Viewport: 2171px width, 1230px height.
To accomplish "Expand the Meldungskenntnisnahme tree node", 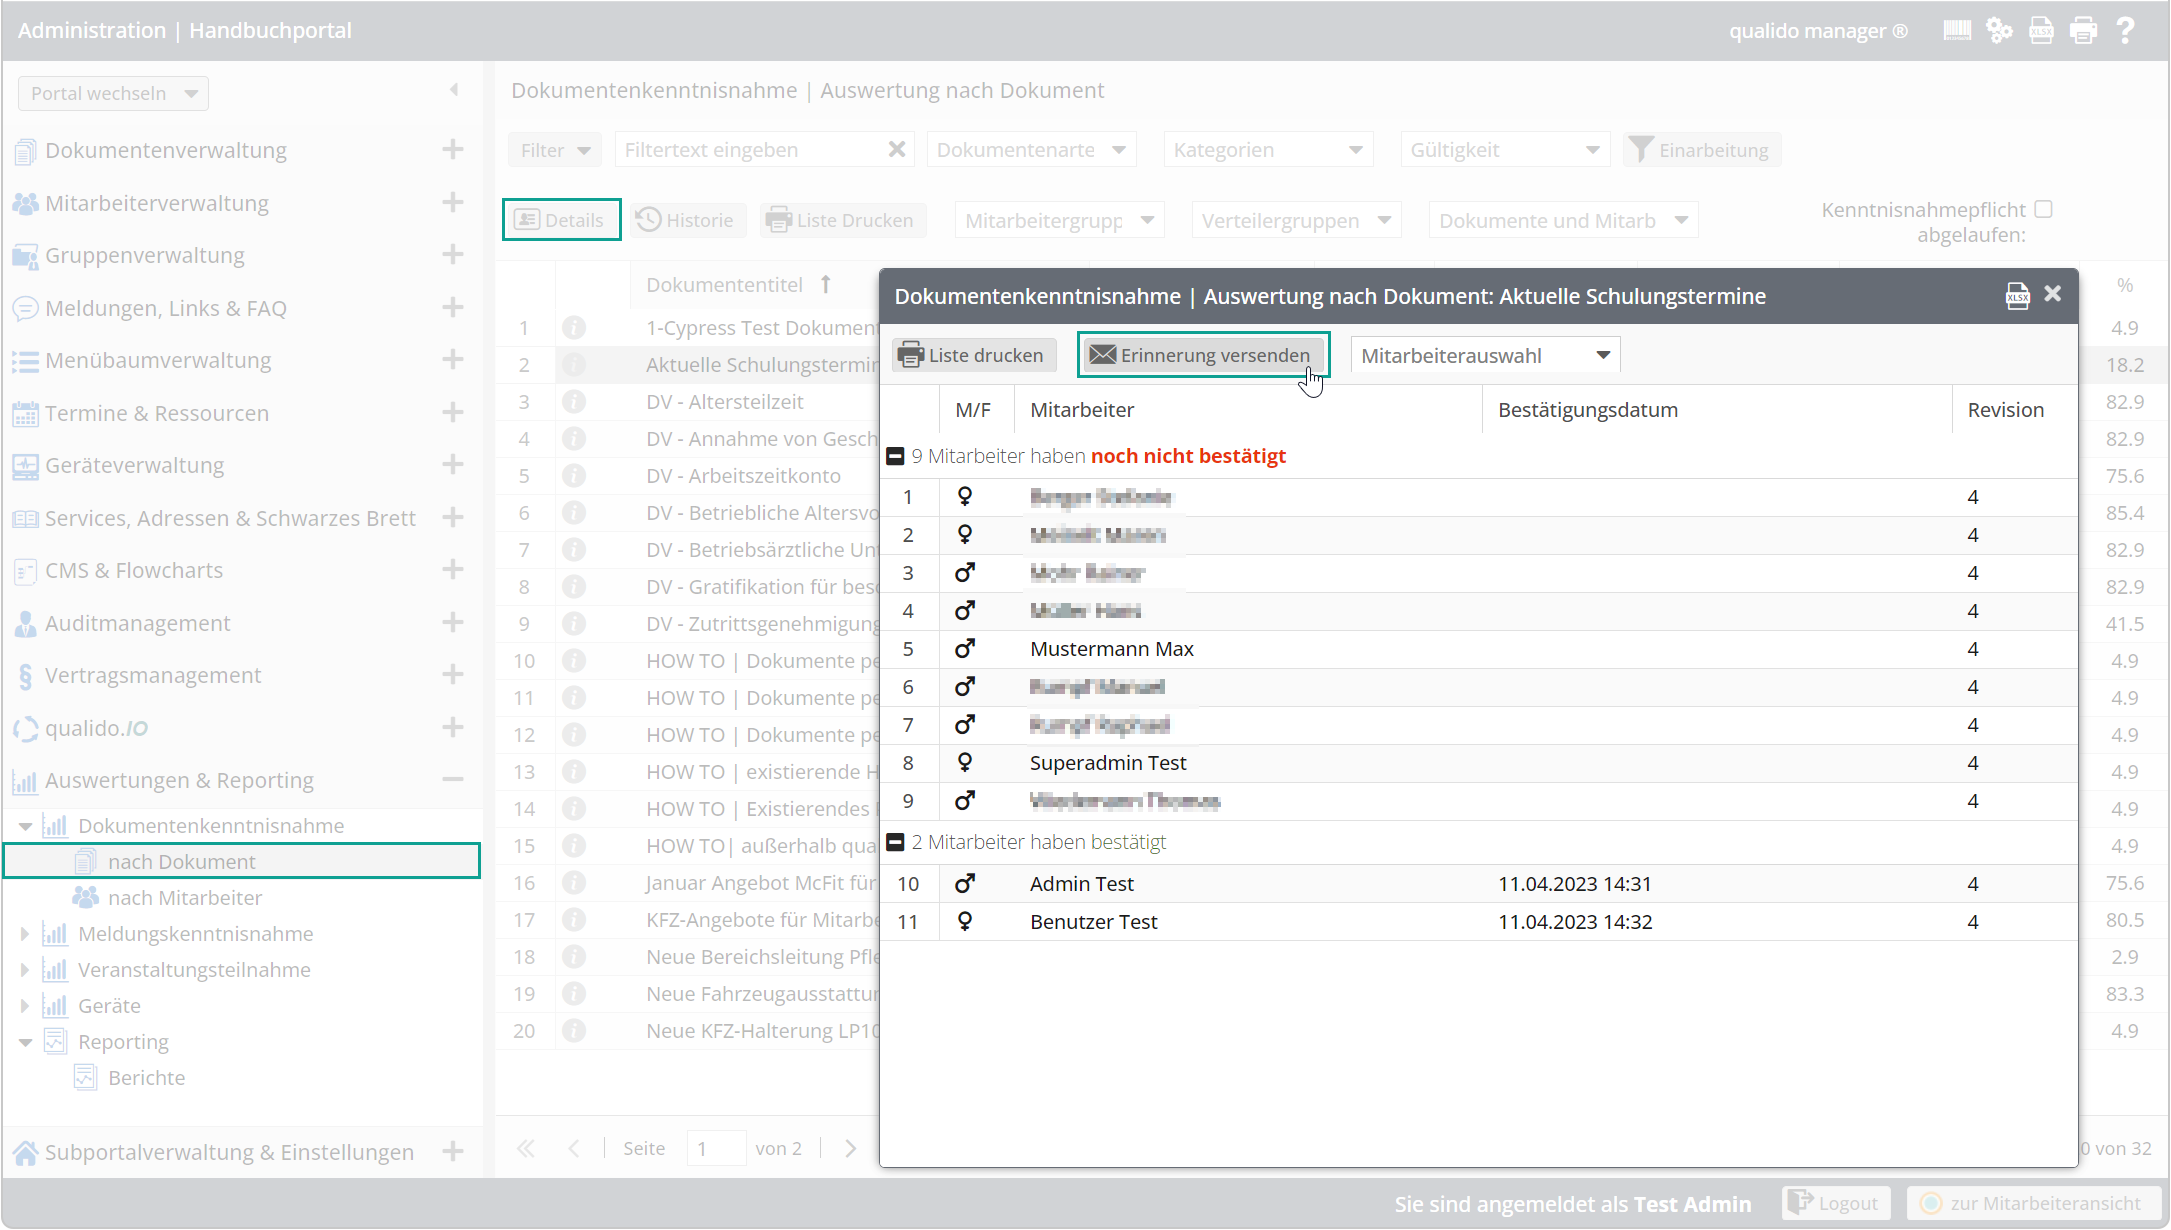I will (x=25, y=934).
